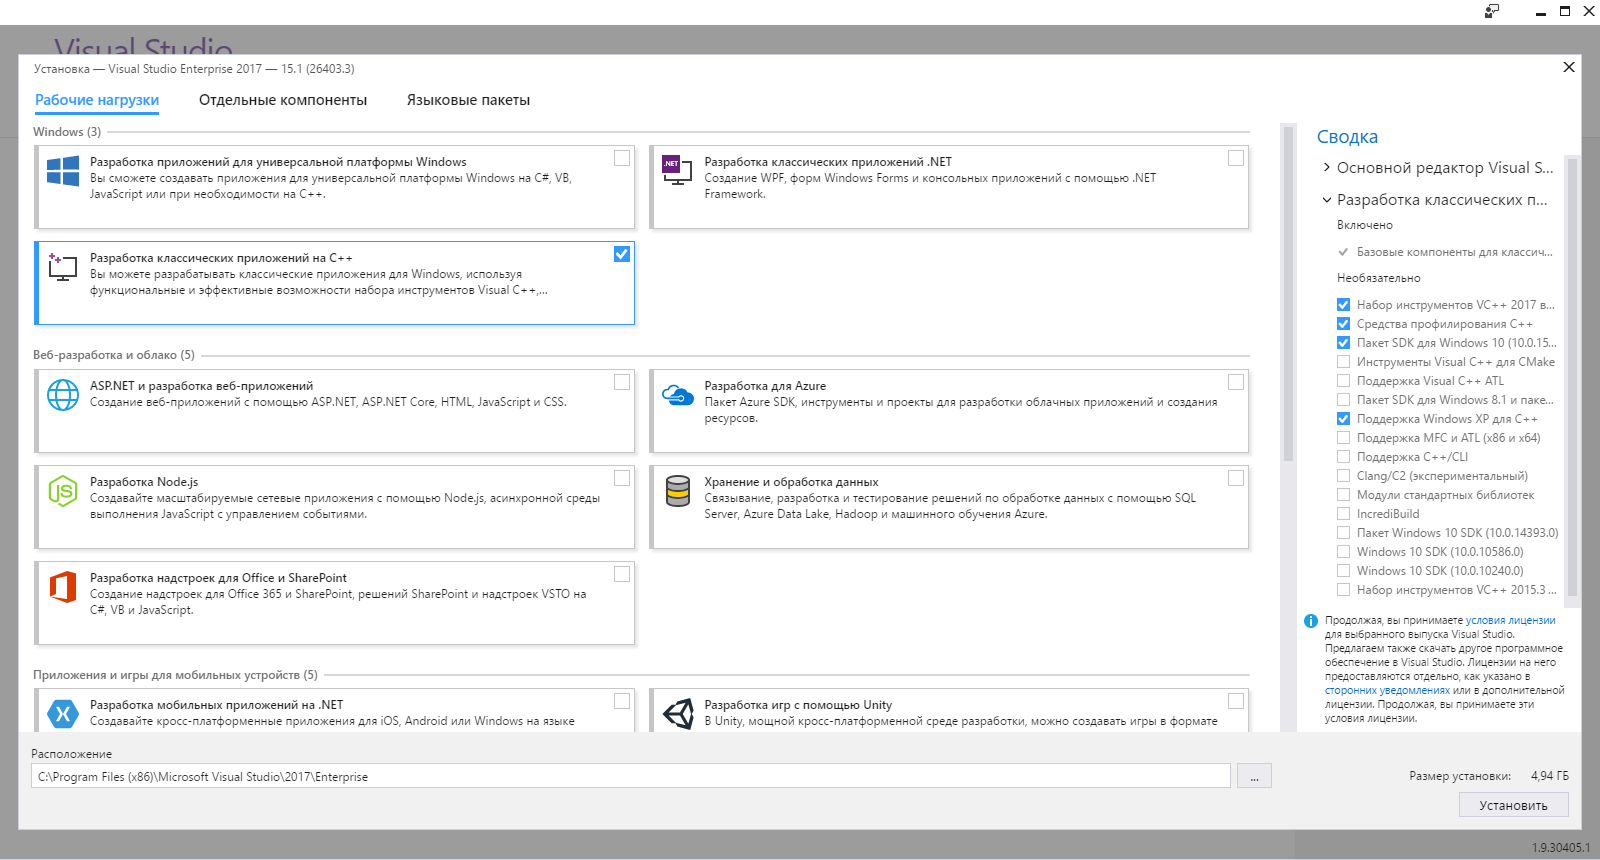Image resolution: width=1600 pixels, height=860 pixels.
Task: Enable Clang/C2 experimental component
Action: click(x=1343, y=476)
